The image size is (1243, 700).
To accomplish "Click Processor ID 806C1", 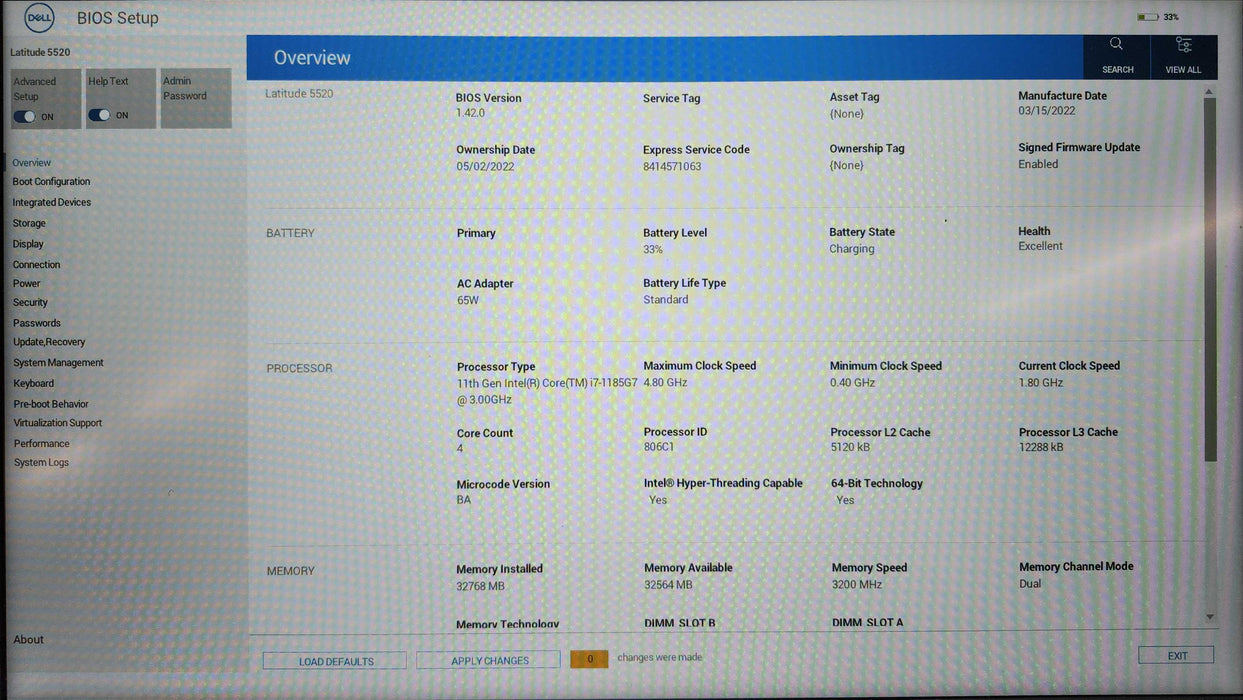I will click(x=659, y=448).
